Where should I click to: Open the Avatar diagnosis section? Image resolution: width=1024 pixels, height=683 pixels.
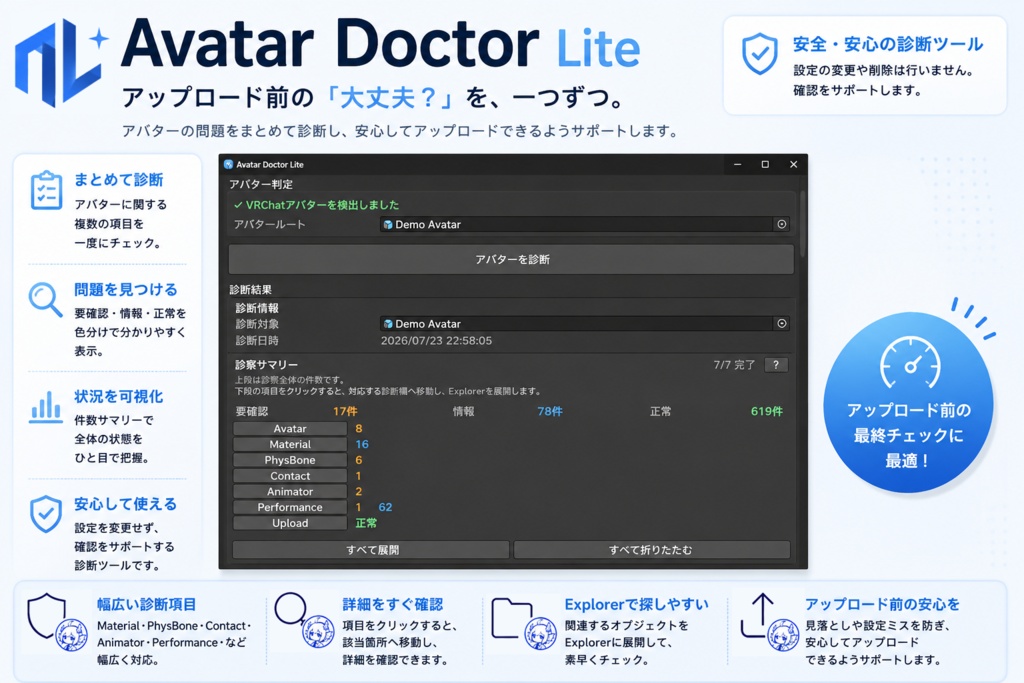click(290, 428)
